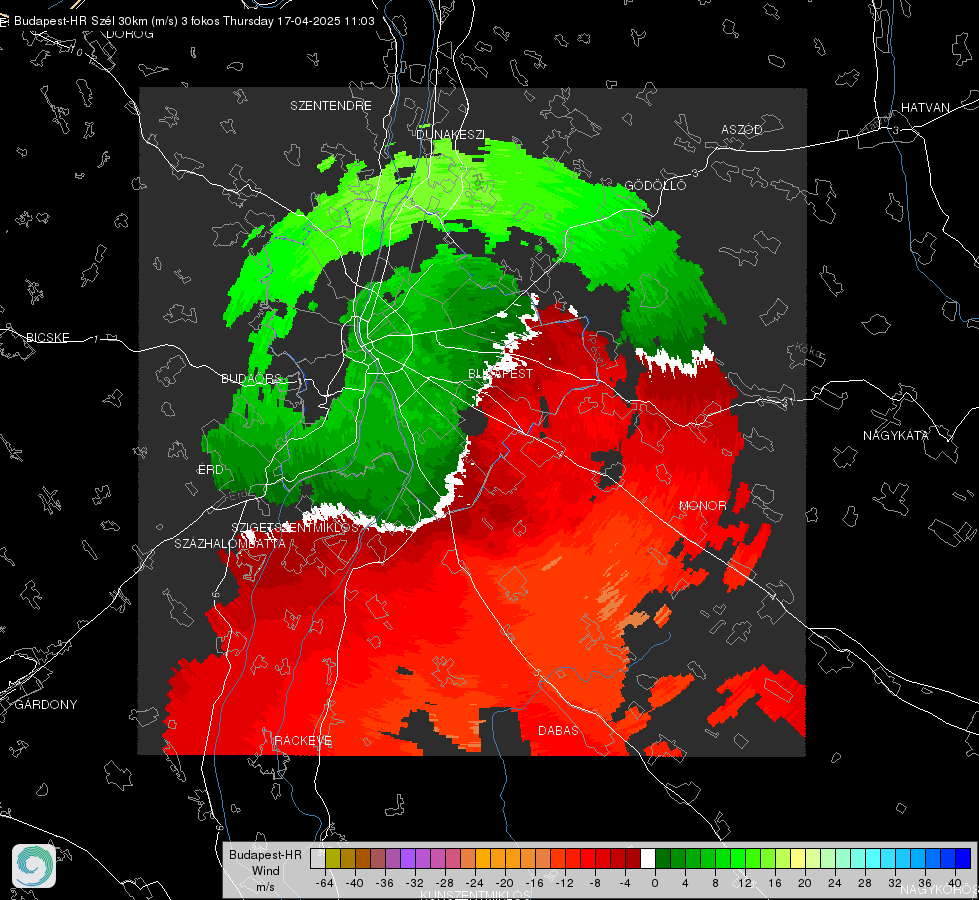The height and width of the screenshot is (900, 979).
Task: Select the BICSKE town label
Action: [x=47, y=337]
